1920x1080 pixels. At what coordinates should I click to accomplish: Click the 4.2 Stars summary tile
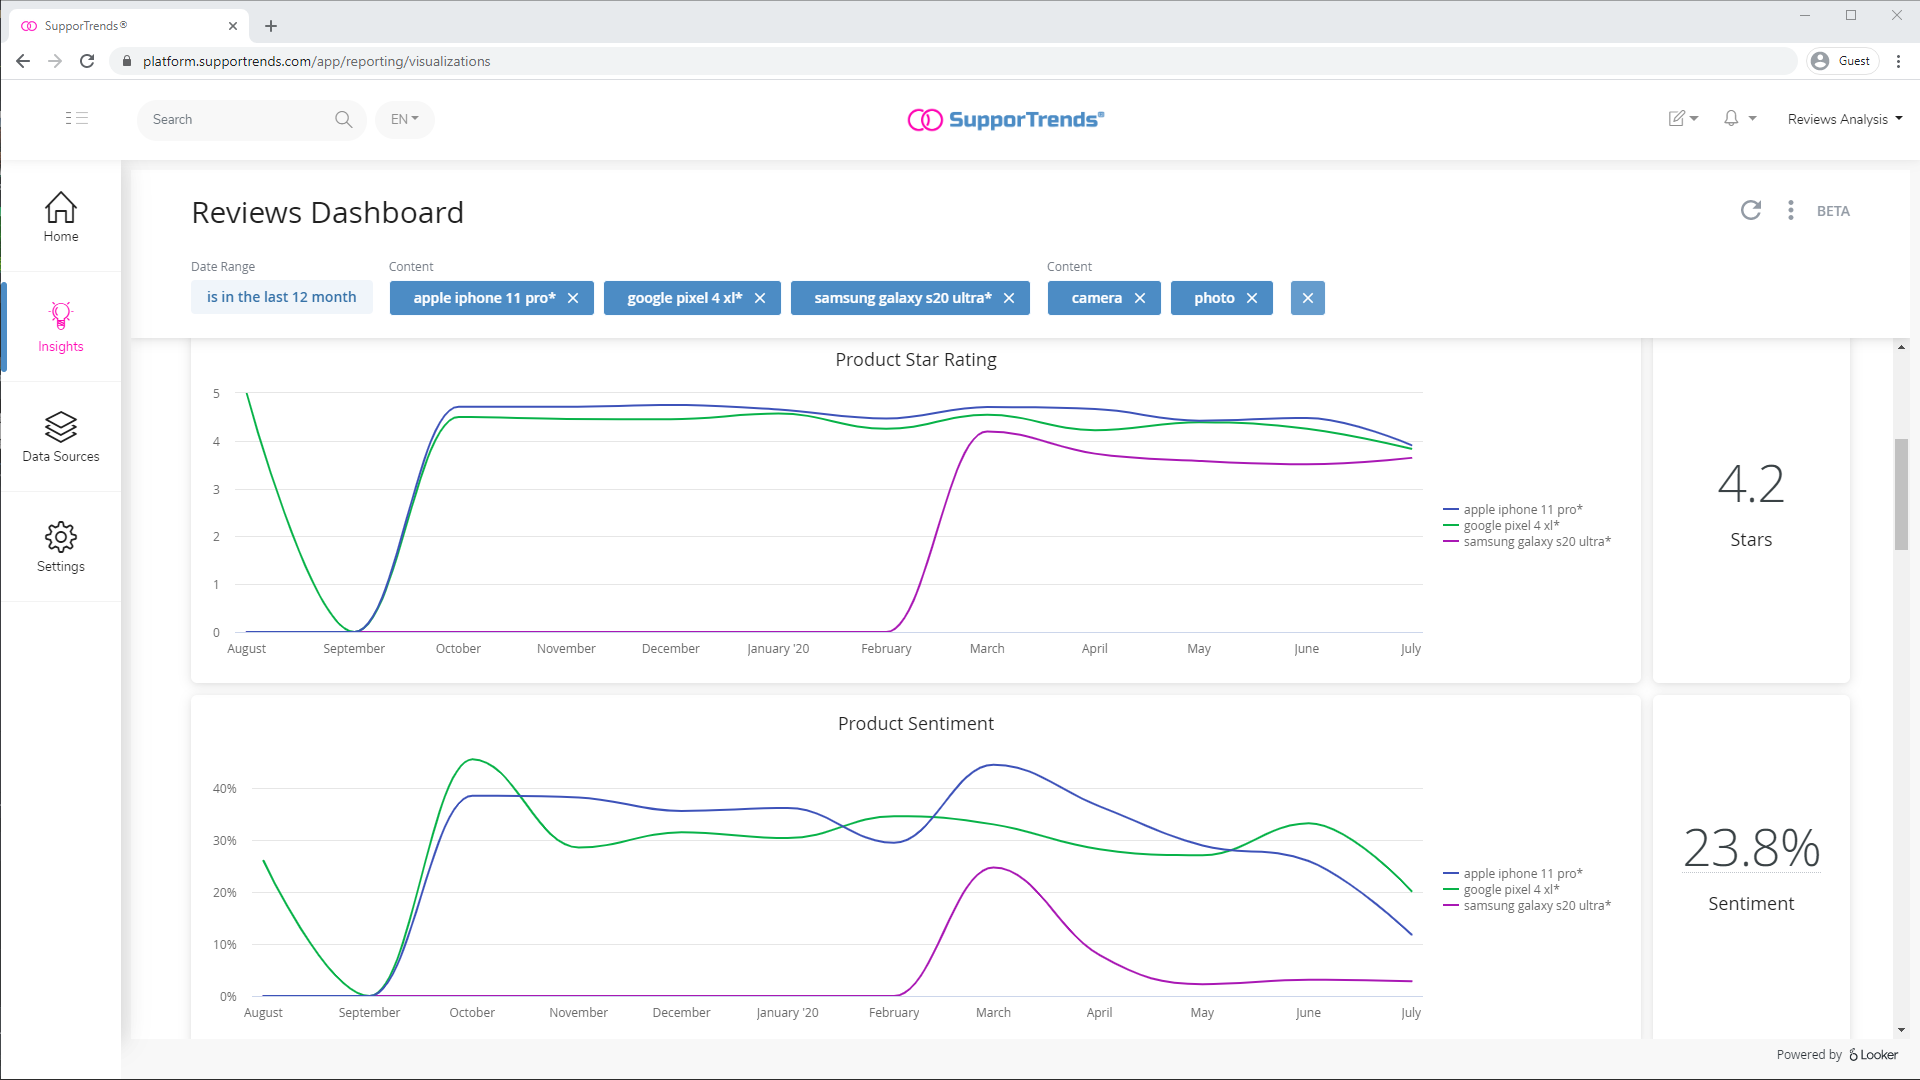coord(1751,510)
